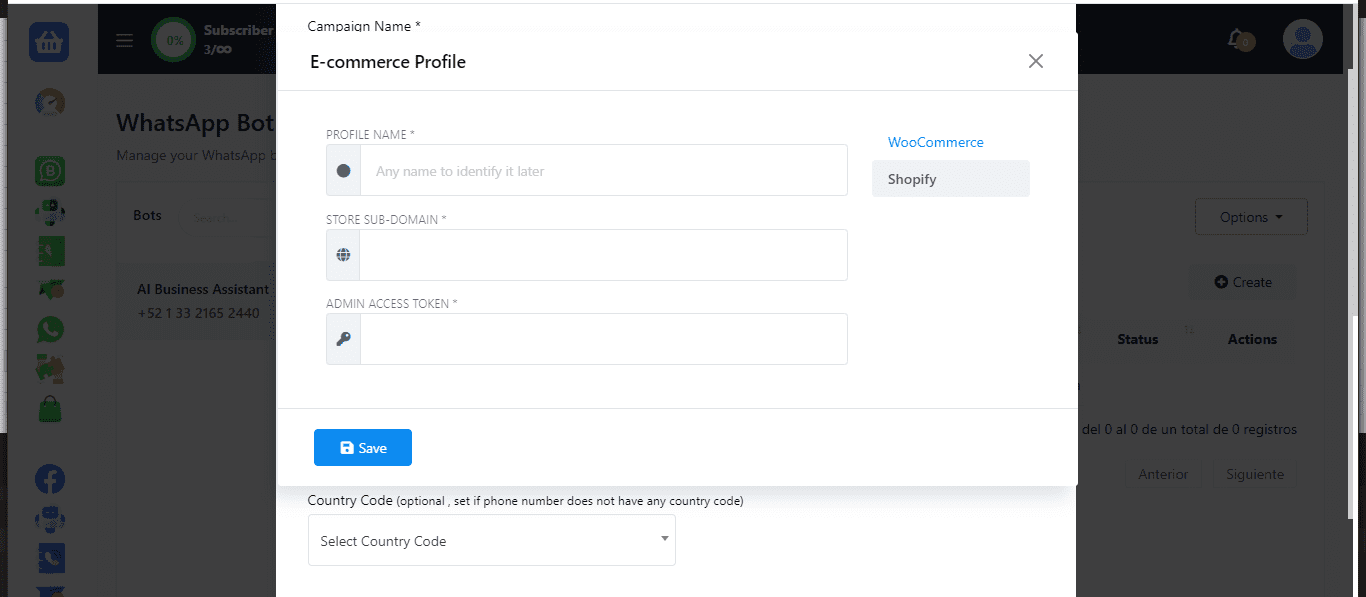Select the WooCommerce tab
The width and height of the screenshot is (1366, 597).
coord(935,142)
